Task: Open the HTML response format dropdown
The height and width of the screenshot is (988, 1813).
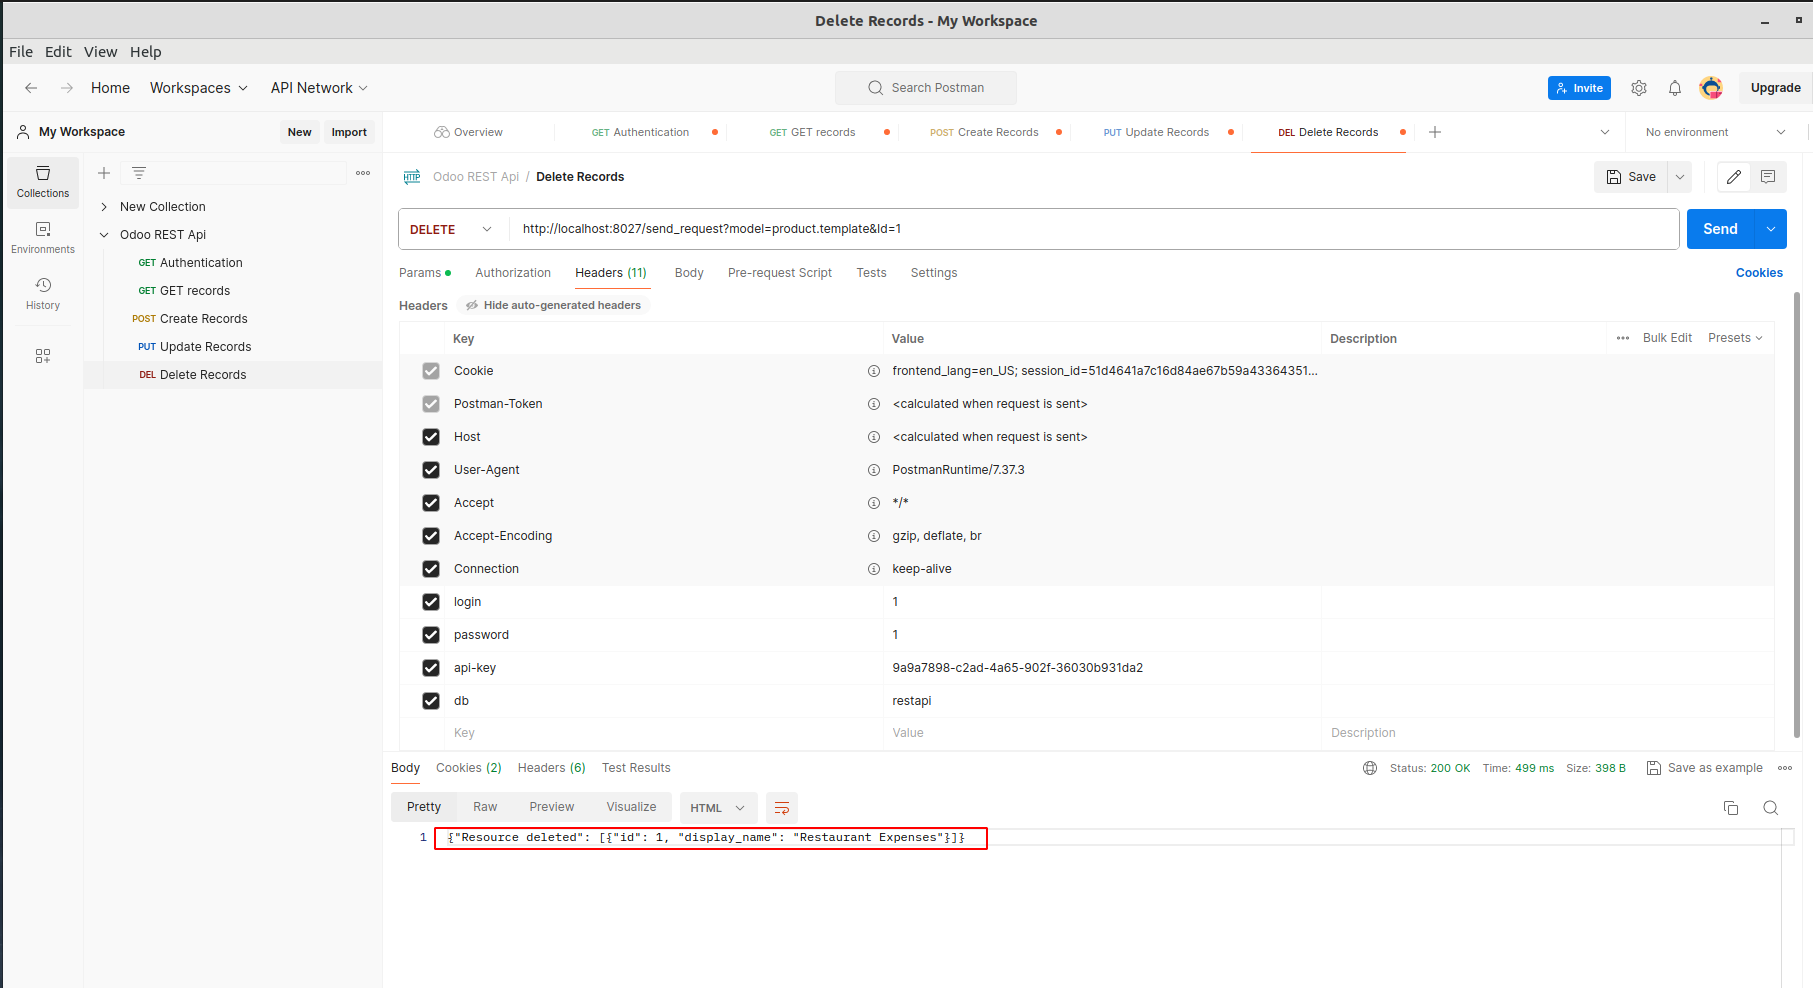Action: [x=718, y=808]
